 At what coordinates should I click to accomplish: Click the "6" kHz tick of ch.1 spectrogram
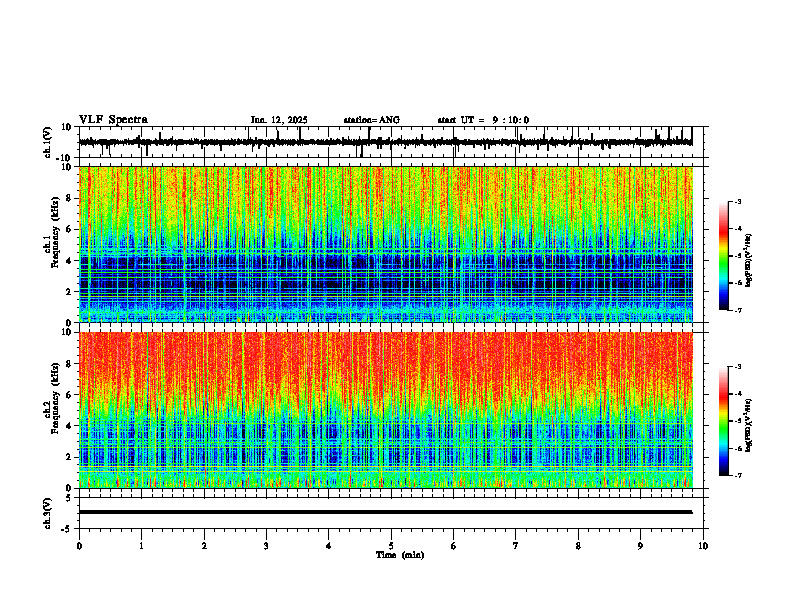tap(70, 230)
